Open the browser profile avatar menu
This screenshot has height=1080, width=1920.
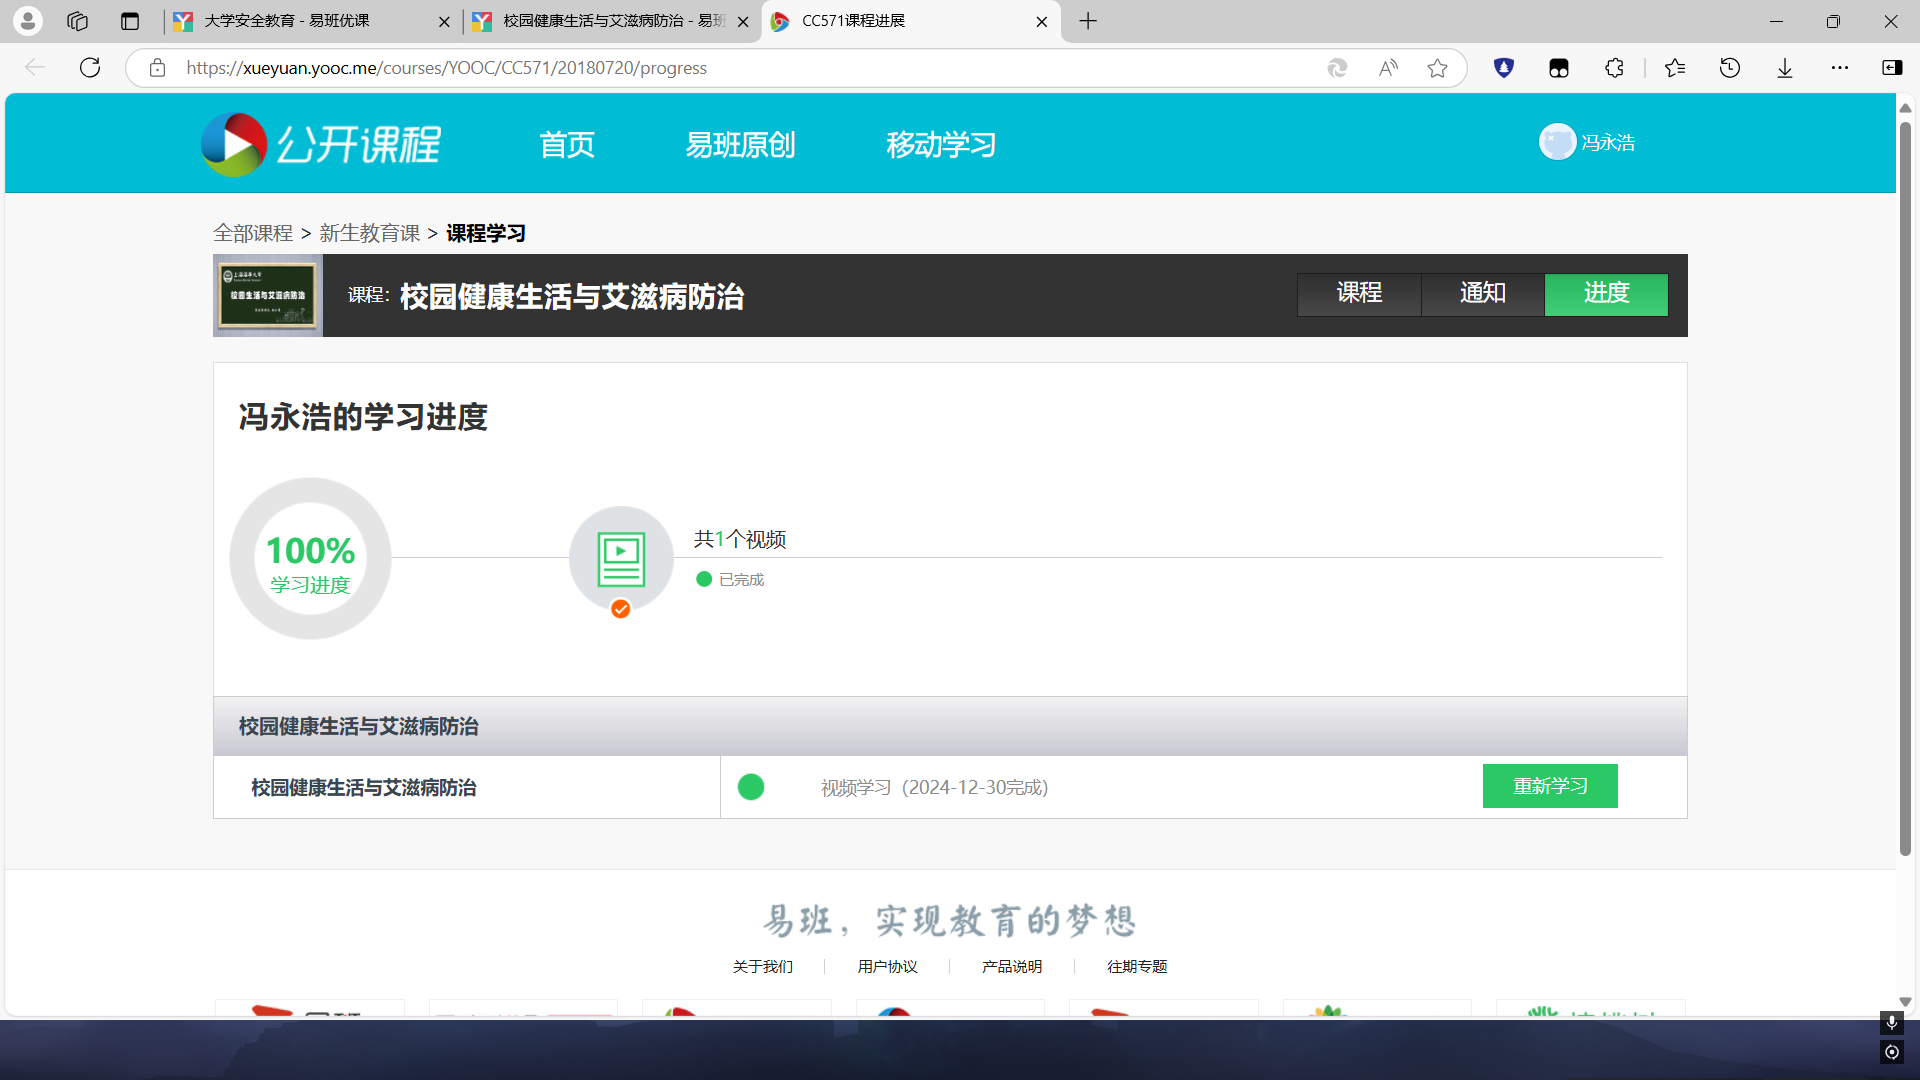[x=28, y=21]
